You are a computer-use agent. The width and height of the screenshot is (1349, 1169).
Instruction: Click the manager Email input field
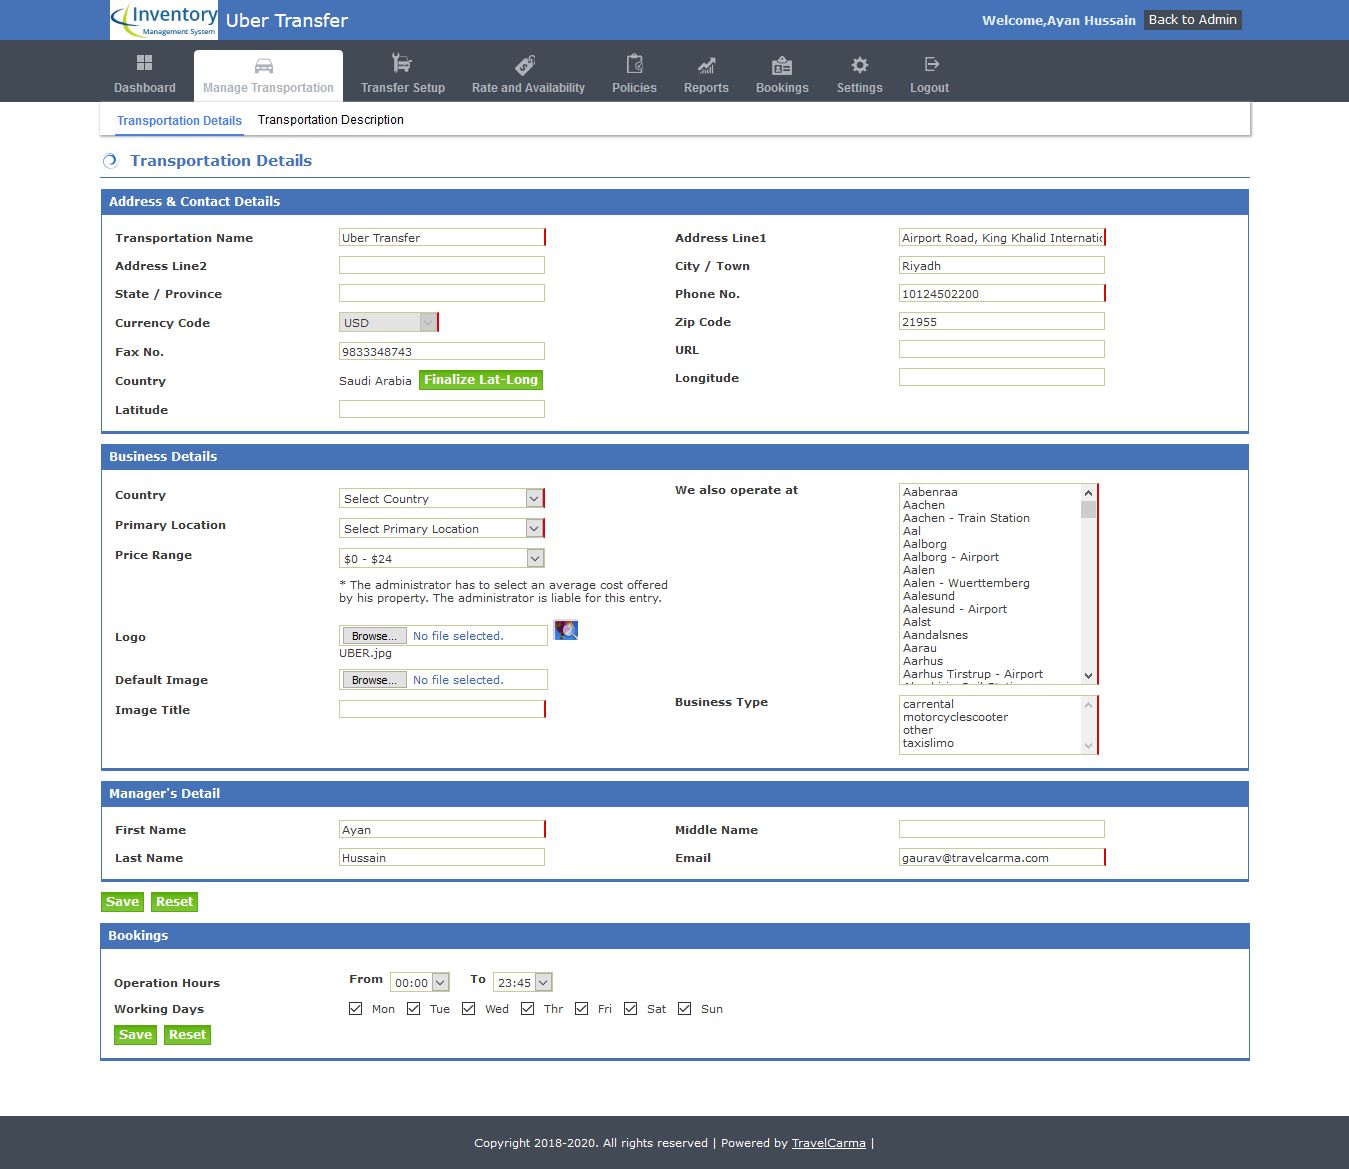pyautogui.click(x=1001, y=857)
